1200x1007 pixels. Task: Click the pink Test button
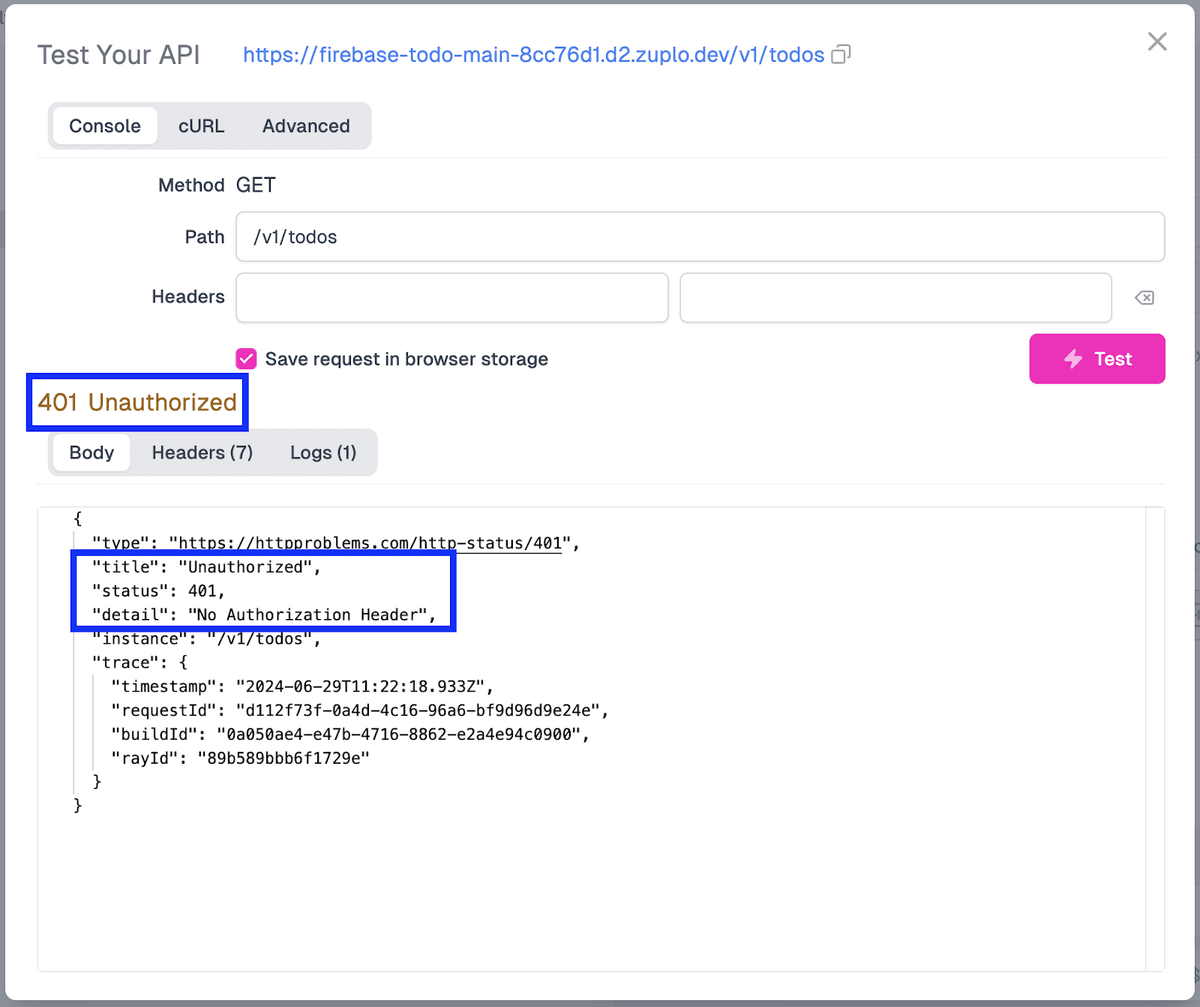click(1097, 359)
